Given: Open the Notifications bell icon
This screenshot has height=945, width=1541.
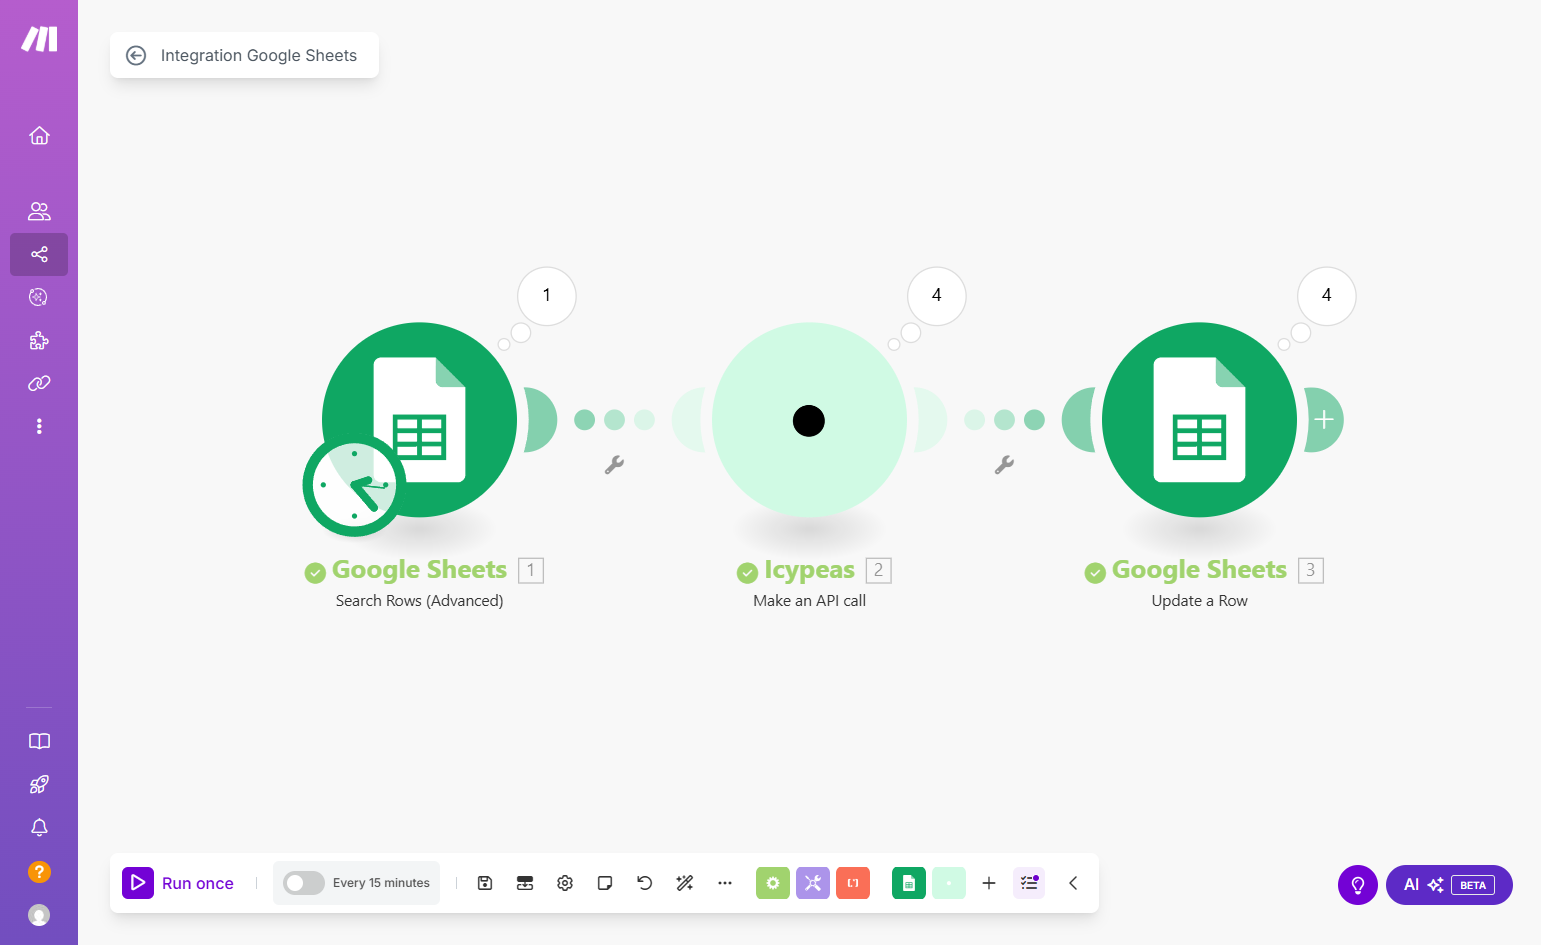Looking at the screenshot, I should point(39,827).
